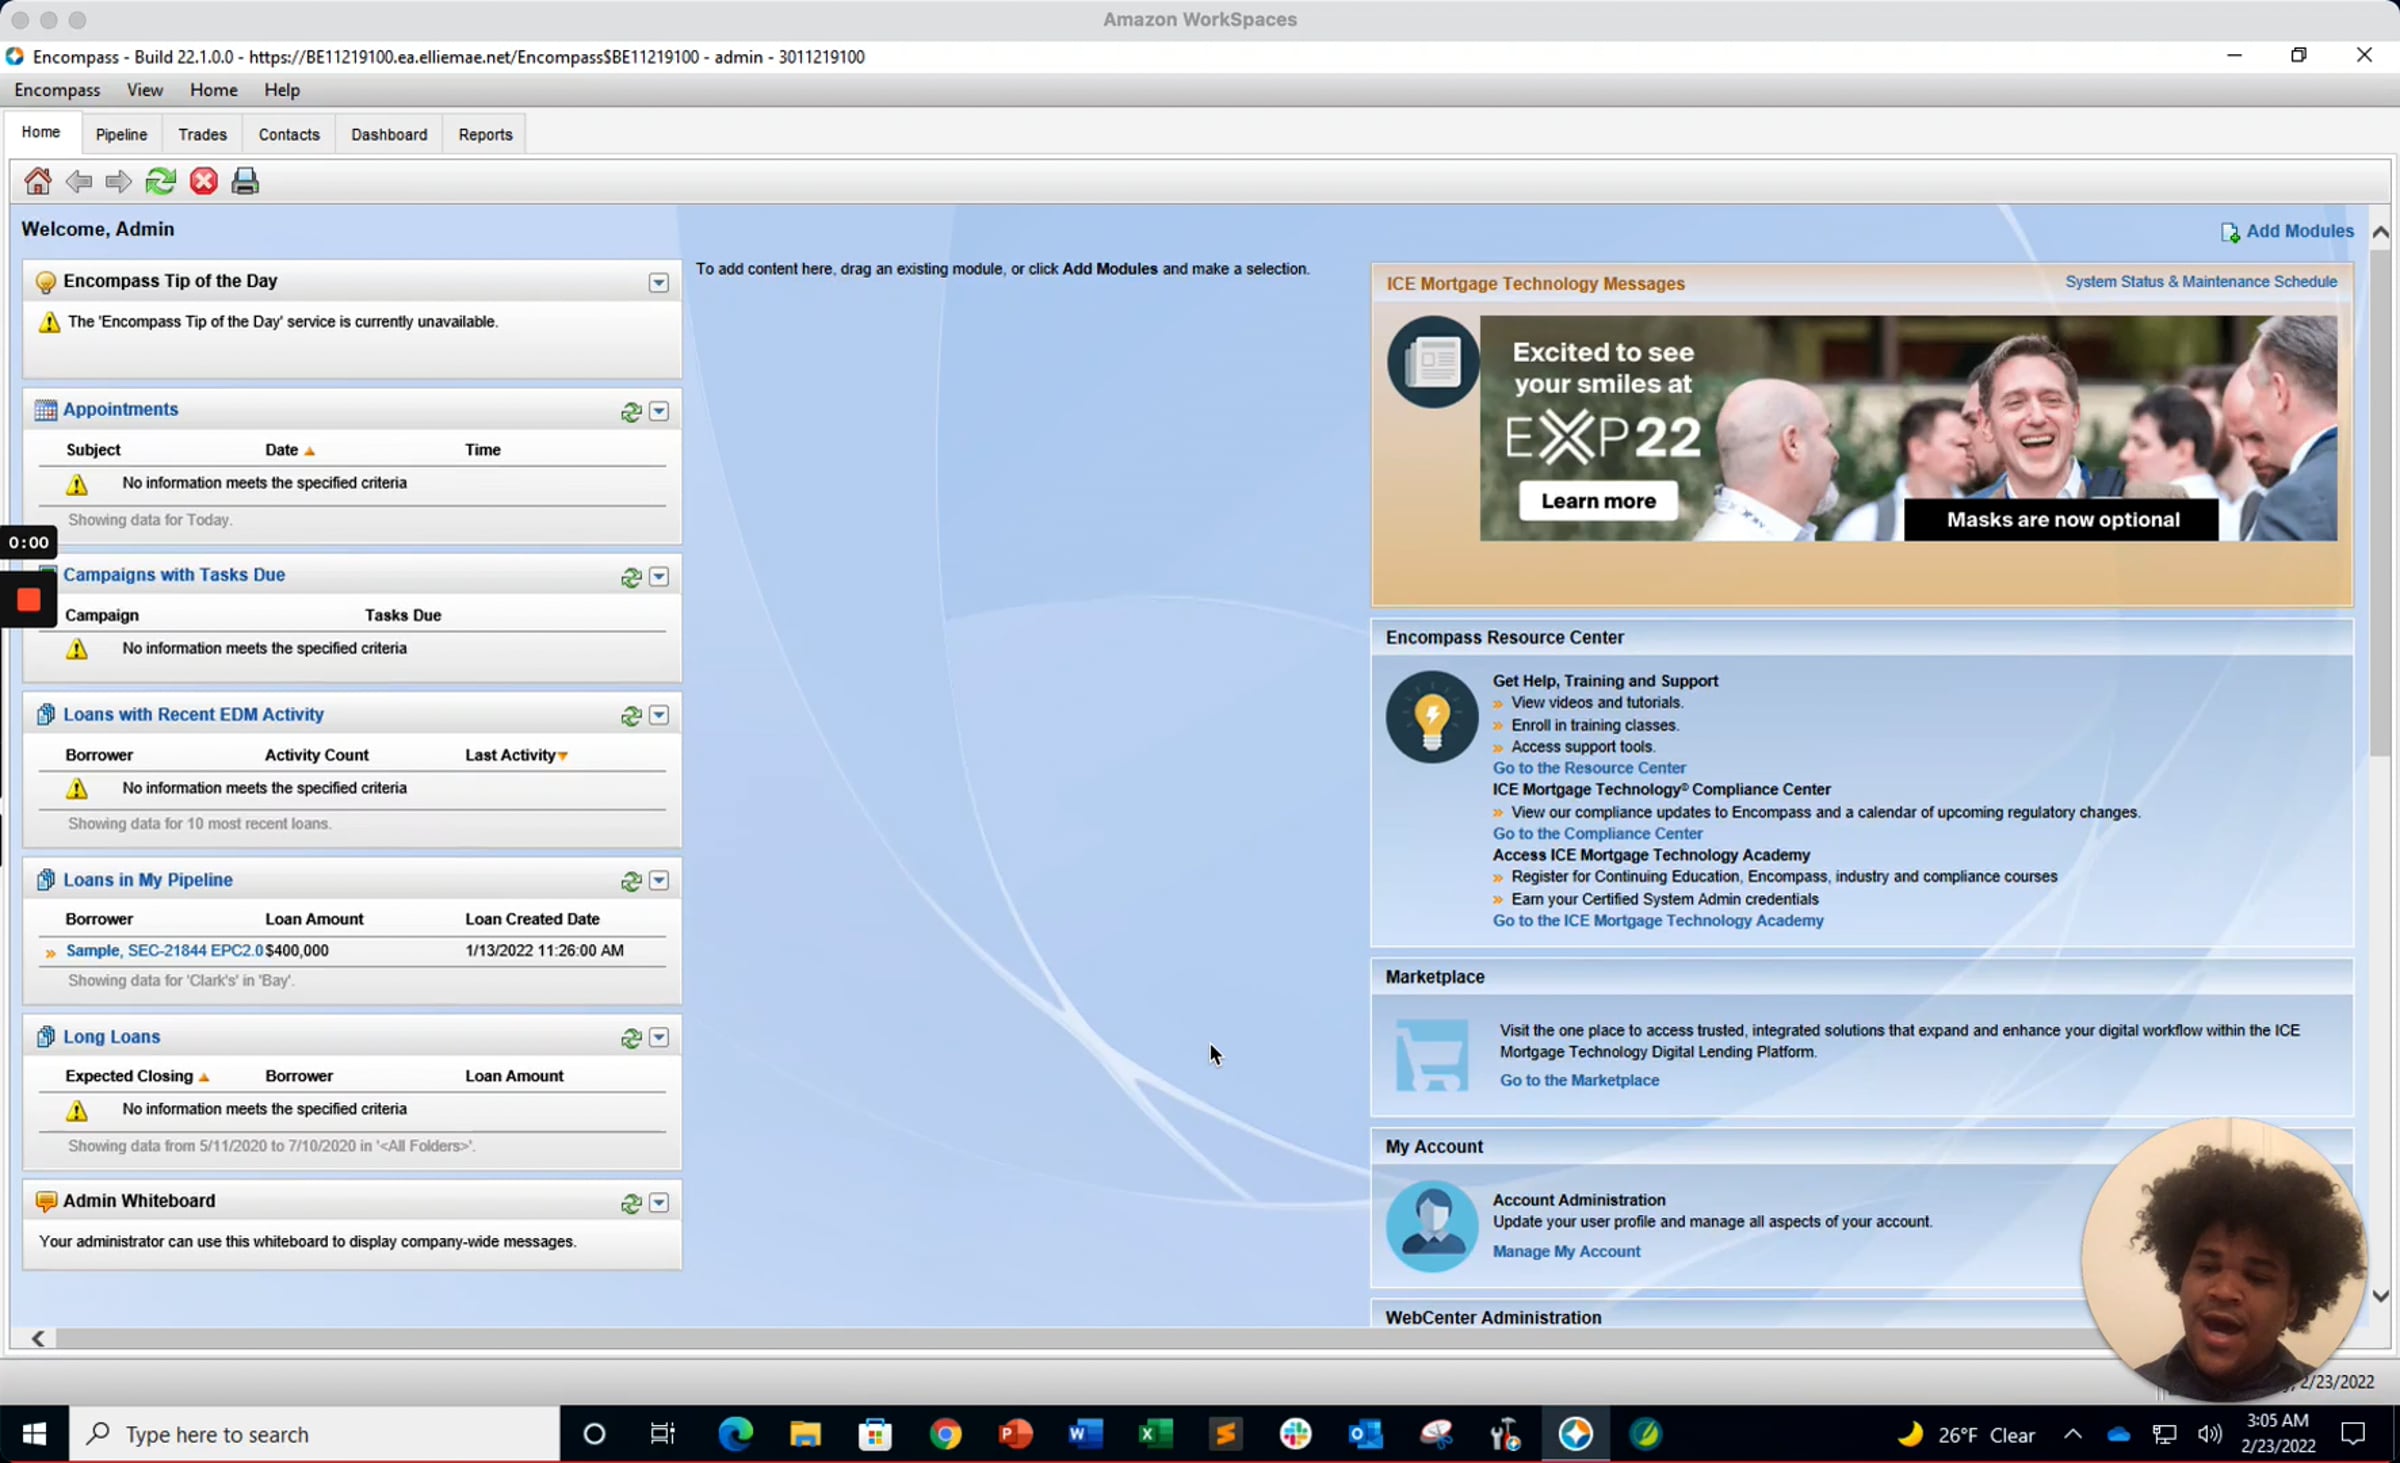
Task: Refresh the home page with green arrows
Action: click(160, 181)
